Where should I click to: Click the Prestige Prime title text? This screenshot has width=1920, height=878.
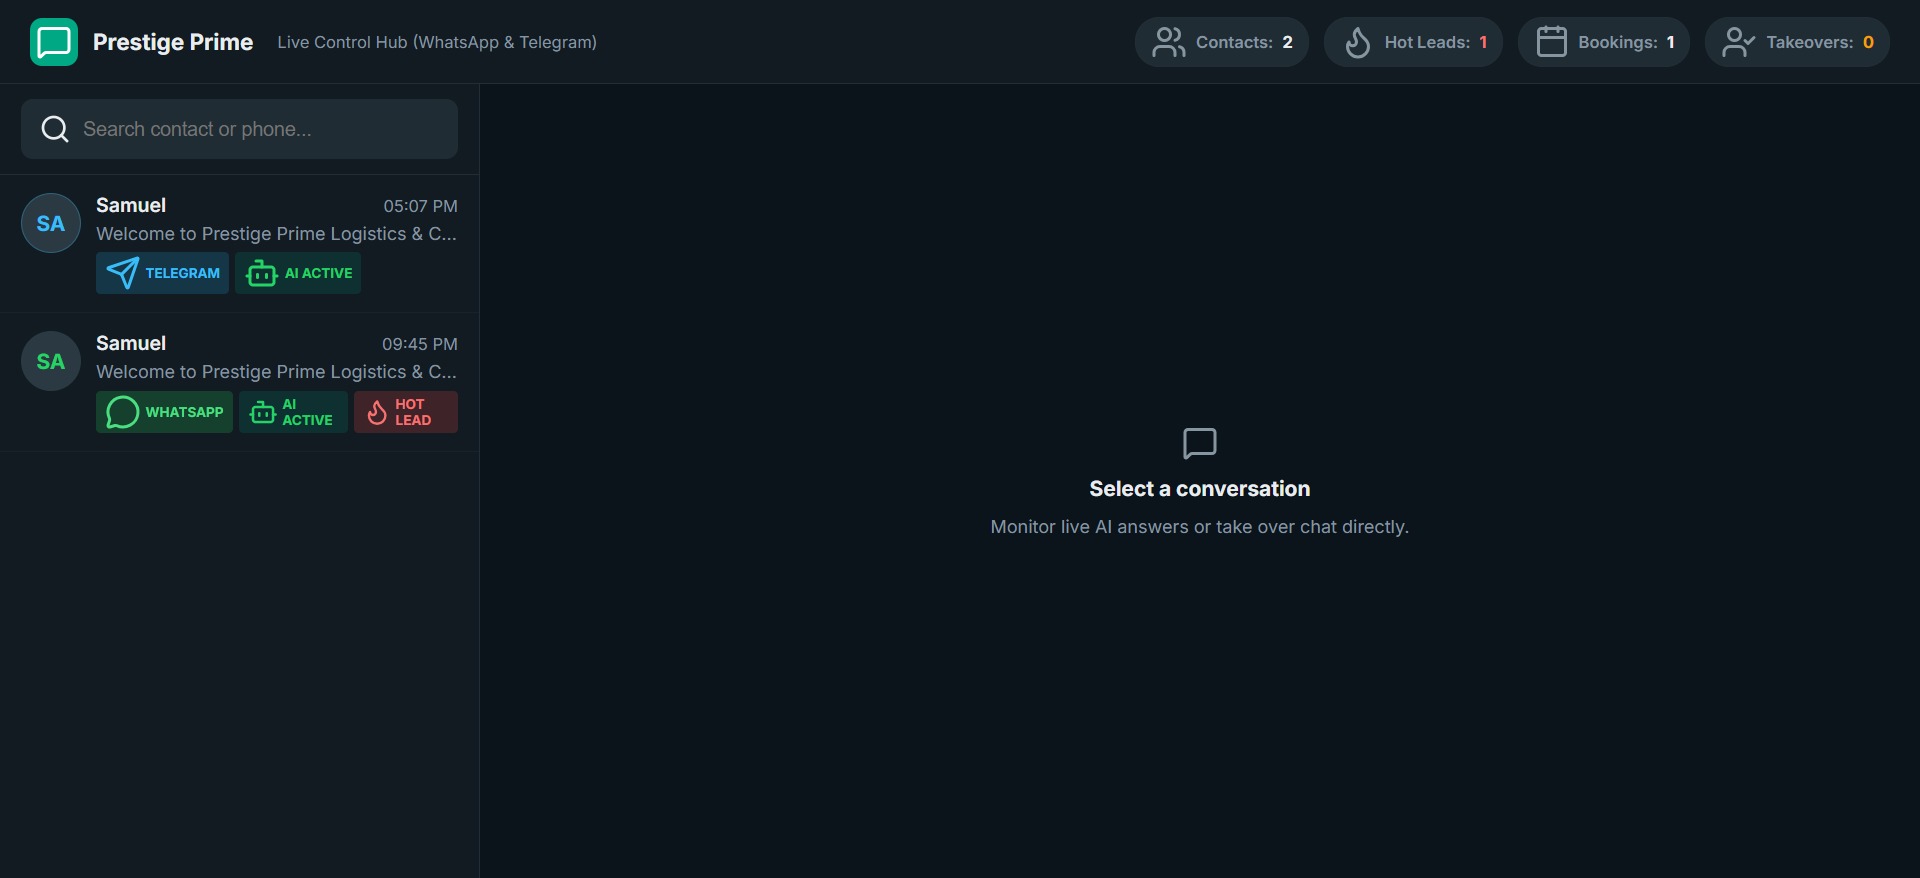[x=173, y=42]
